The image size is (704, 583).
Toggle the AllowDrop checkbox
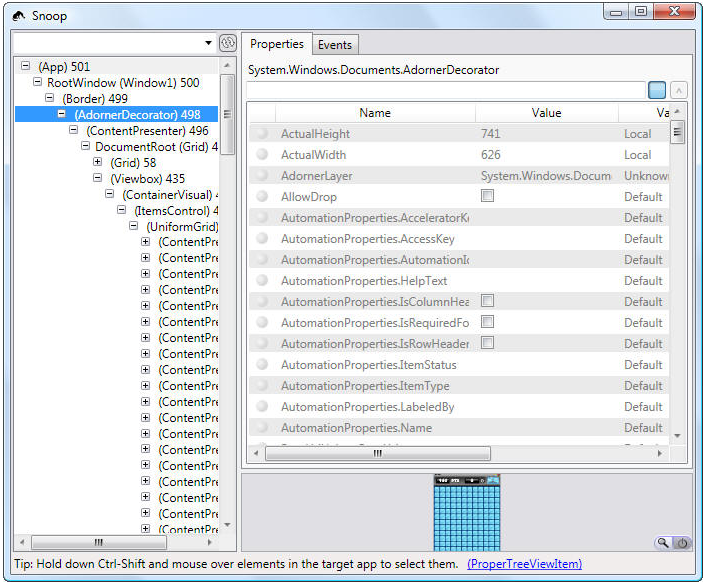pos(487,196)
